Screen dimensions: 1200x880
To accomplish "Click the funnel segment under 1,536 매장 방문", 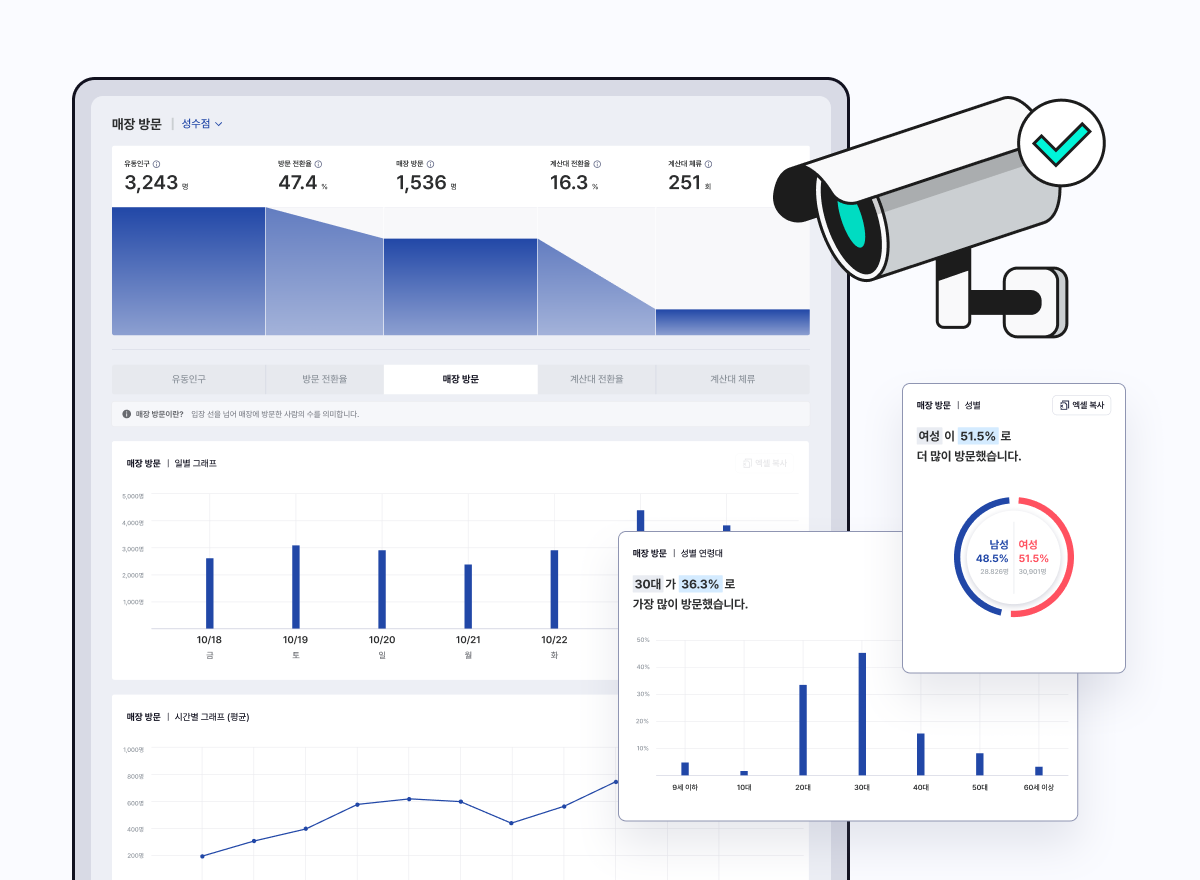I will (461, 287).
